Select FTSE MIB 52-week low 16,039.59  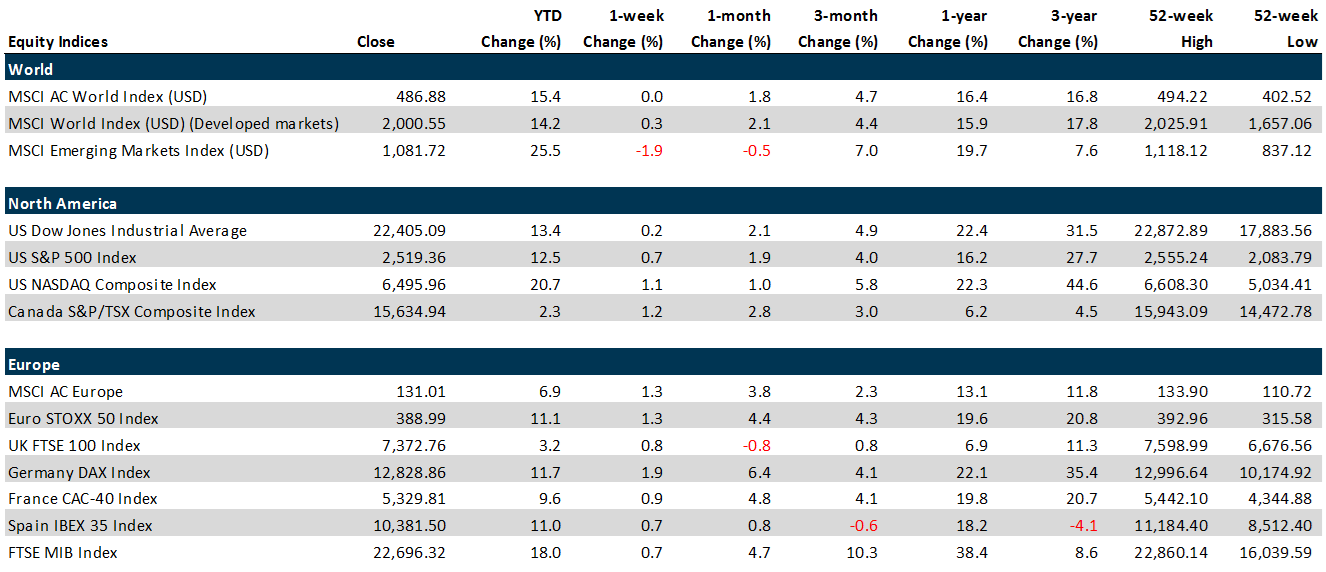click(x=1275, y=552)
